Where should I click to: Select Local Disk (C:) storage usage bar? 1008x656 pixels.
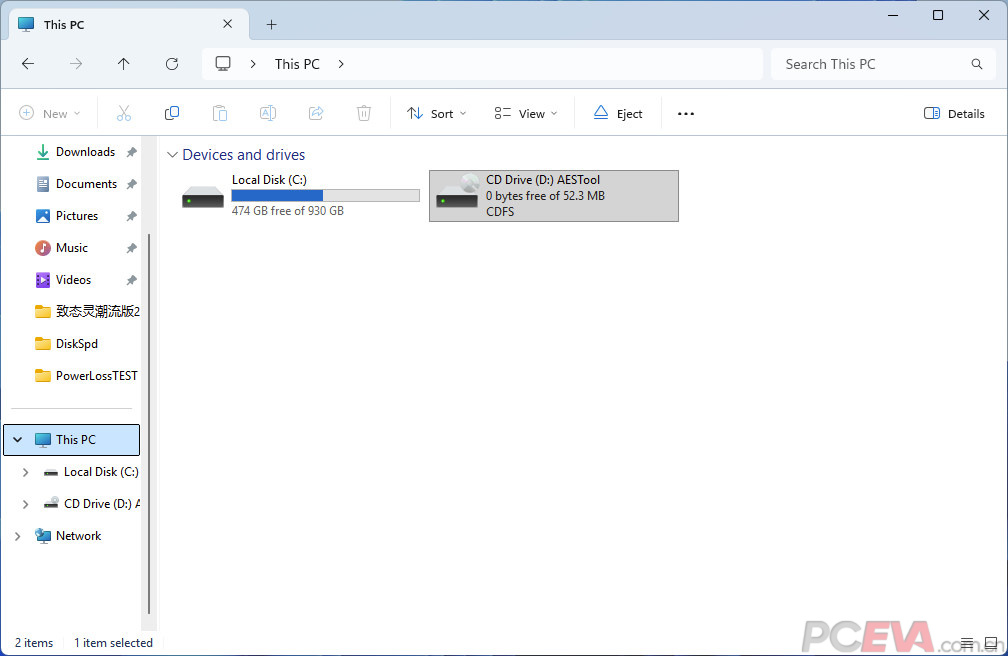coord(325,196)
